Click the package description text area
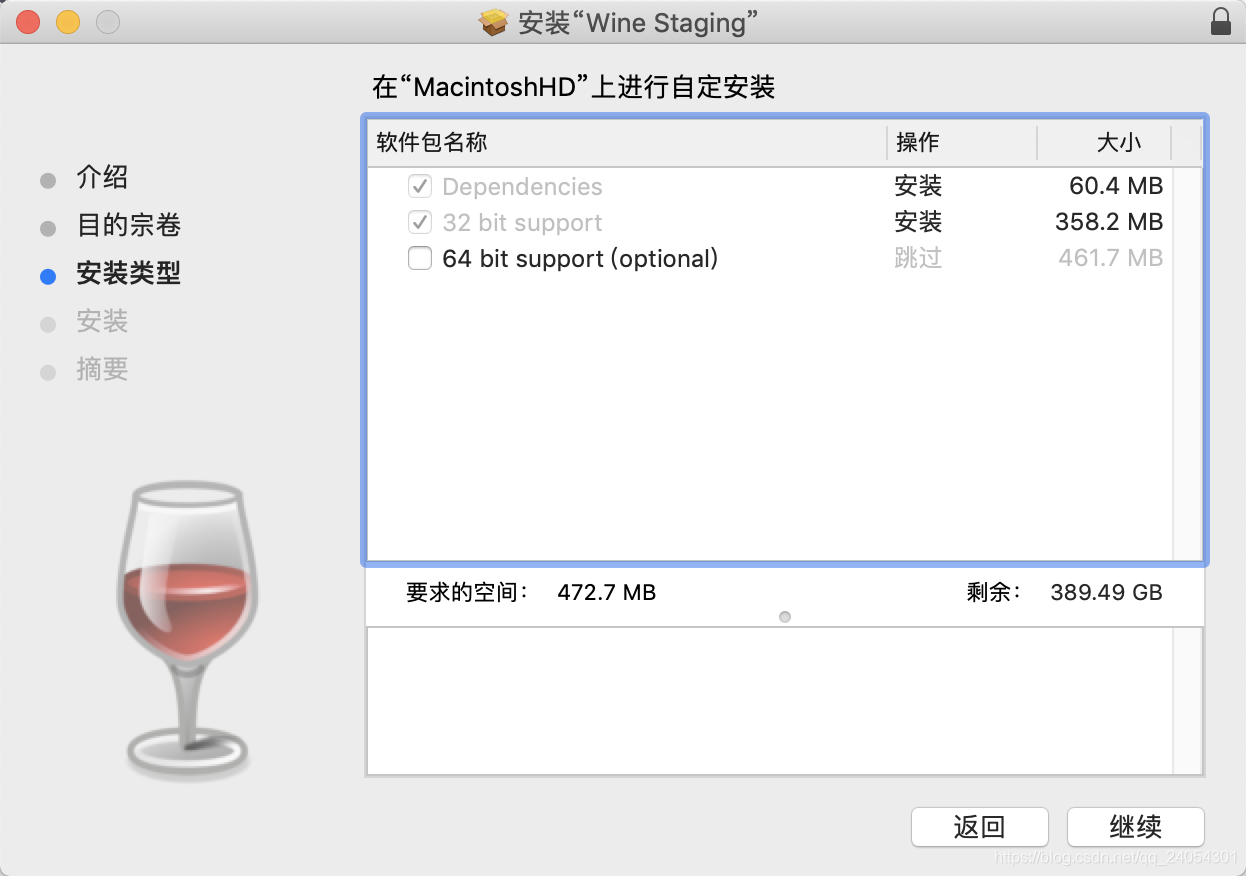This screenshot has width=1246, height=876. [785, 701]
